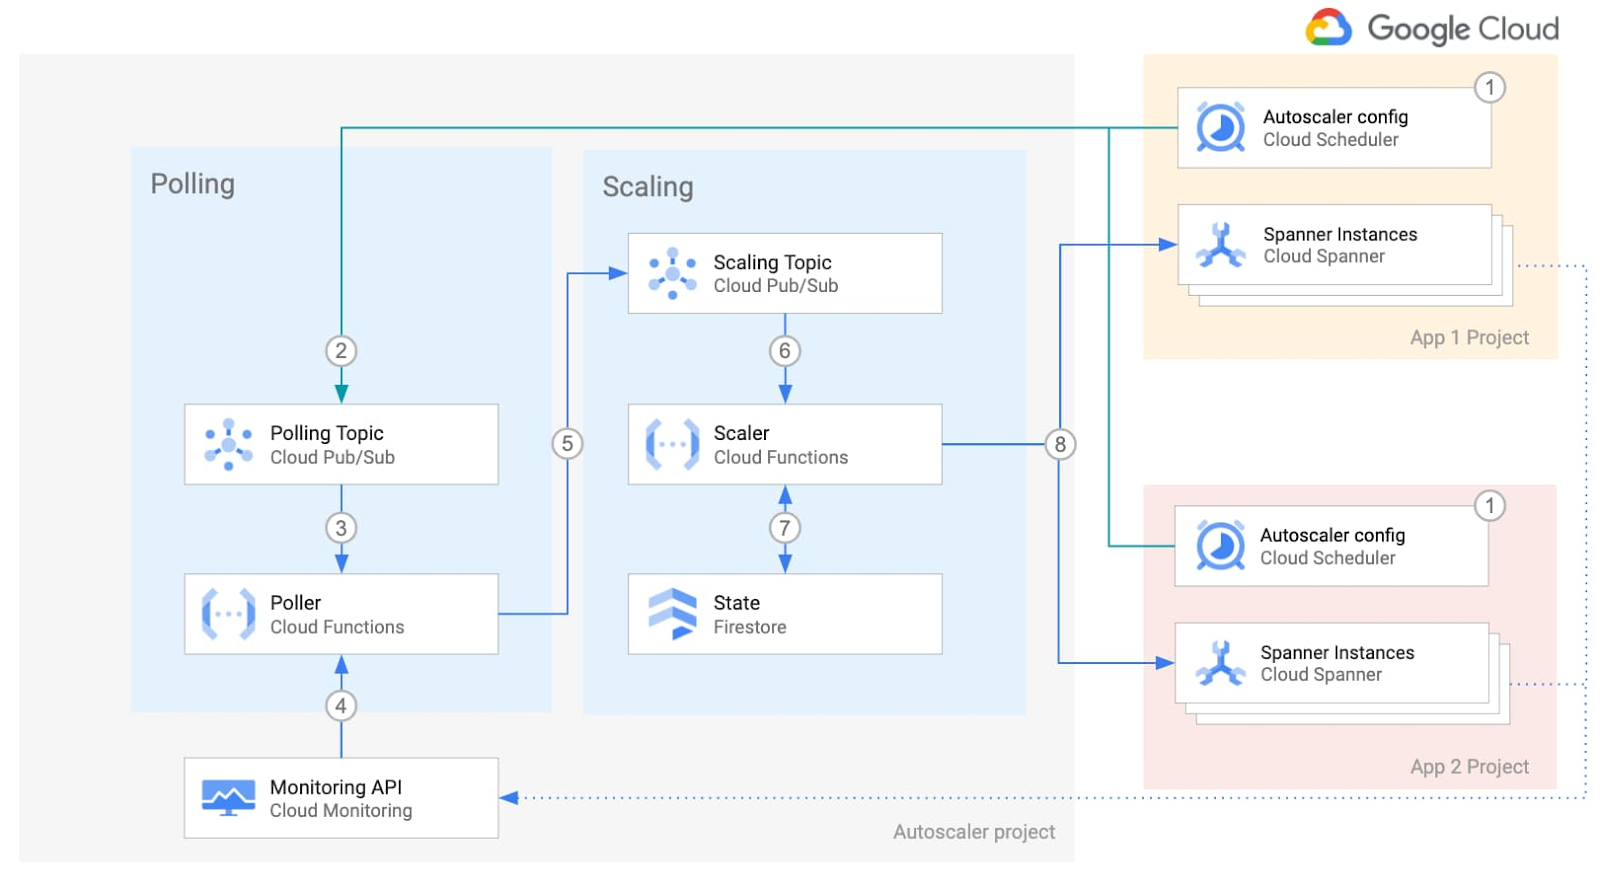The image size is (1600, 888).
Task: Select "Cloud Scheduler" text in App 2 Project
Action: 1328,558
